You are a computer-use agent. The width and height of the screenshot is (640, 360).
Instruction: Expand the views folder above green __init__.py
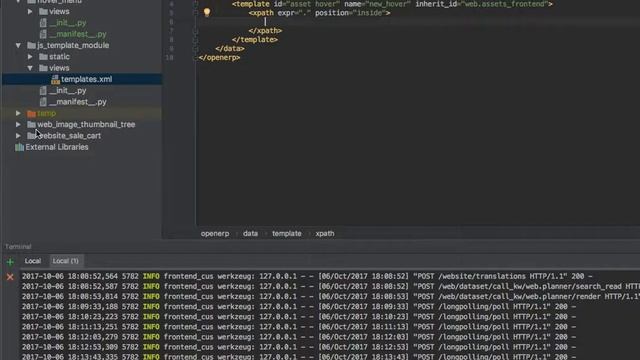[x=30, y=11]
